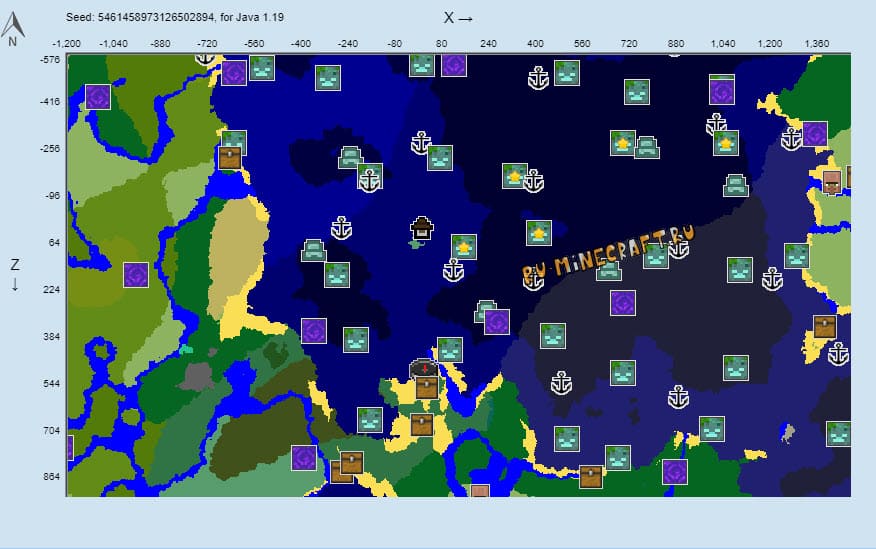Click the X axis arrow label
The image size is (876, 549).
click(x=458, y=18)
